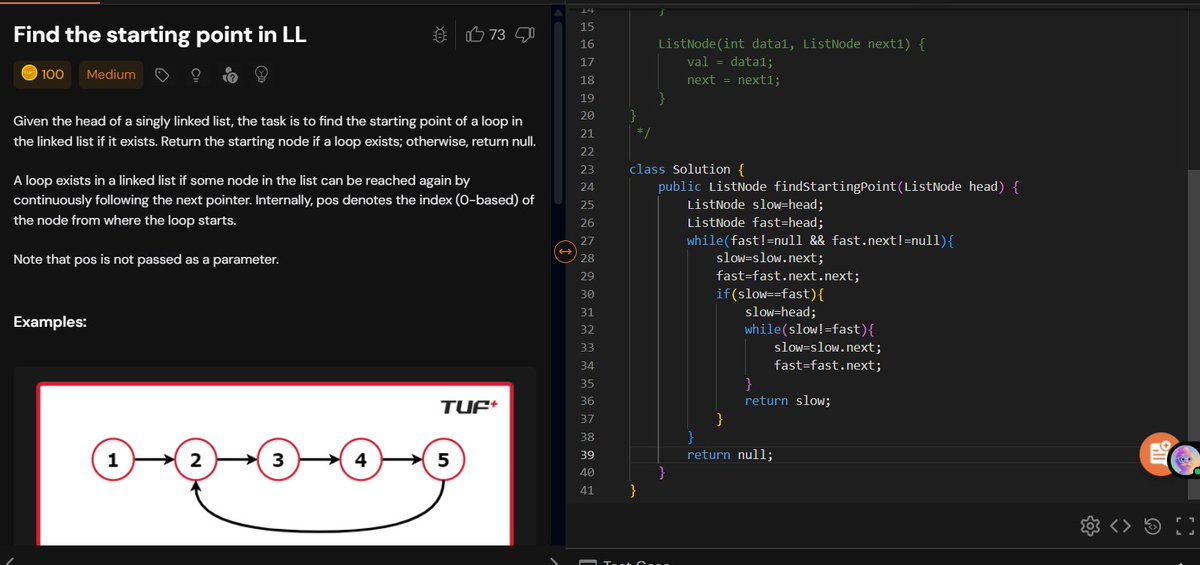Screen dimensions: 1200x565
Task: Click the while(fast!=null...) loop line
Action: (821, 240)
